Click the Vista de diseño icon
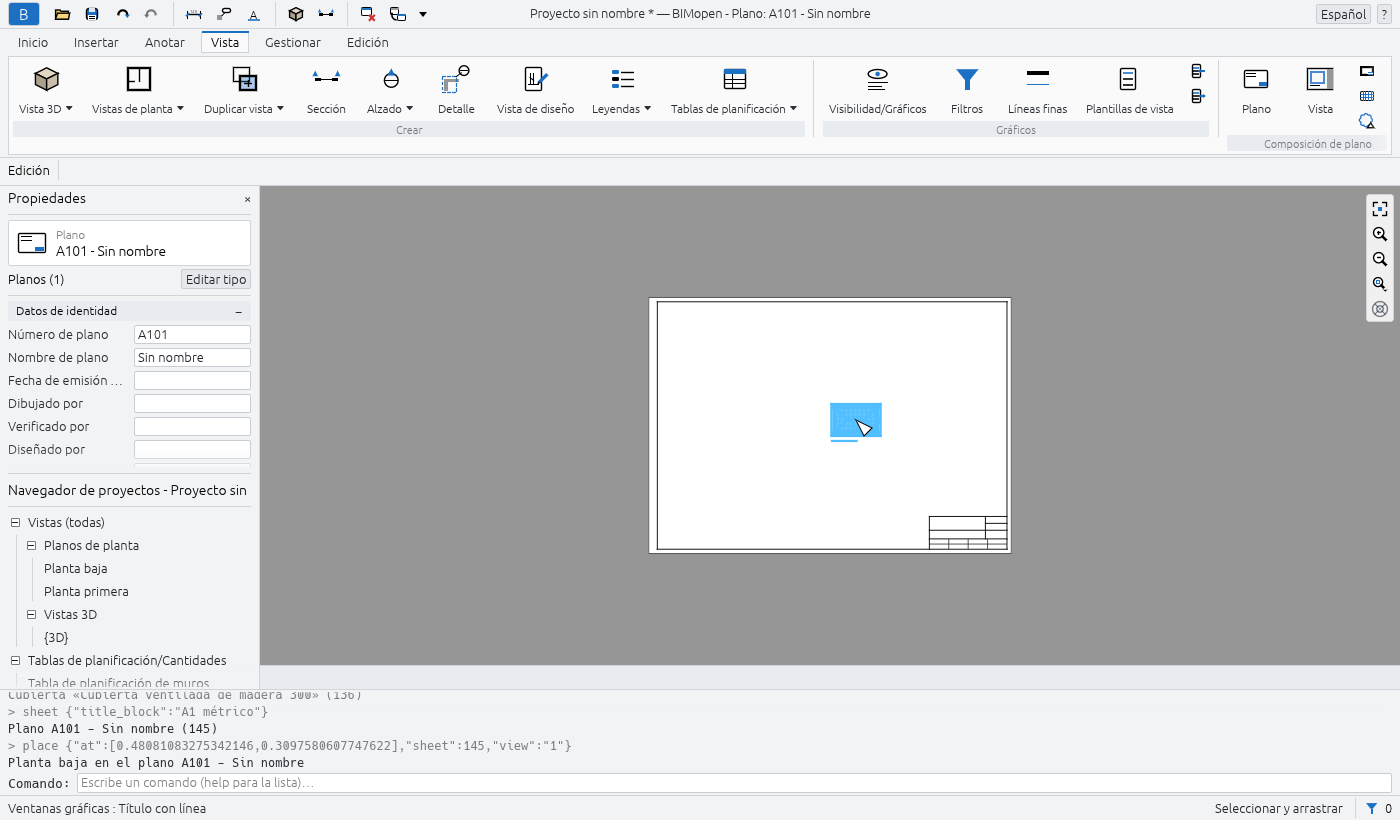 click(x=535, y=79)
